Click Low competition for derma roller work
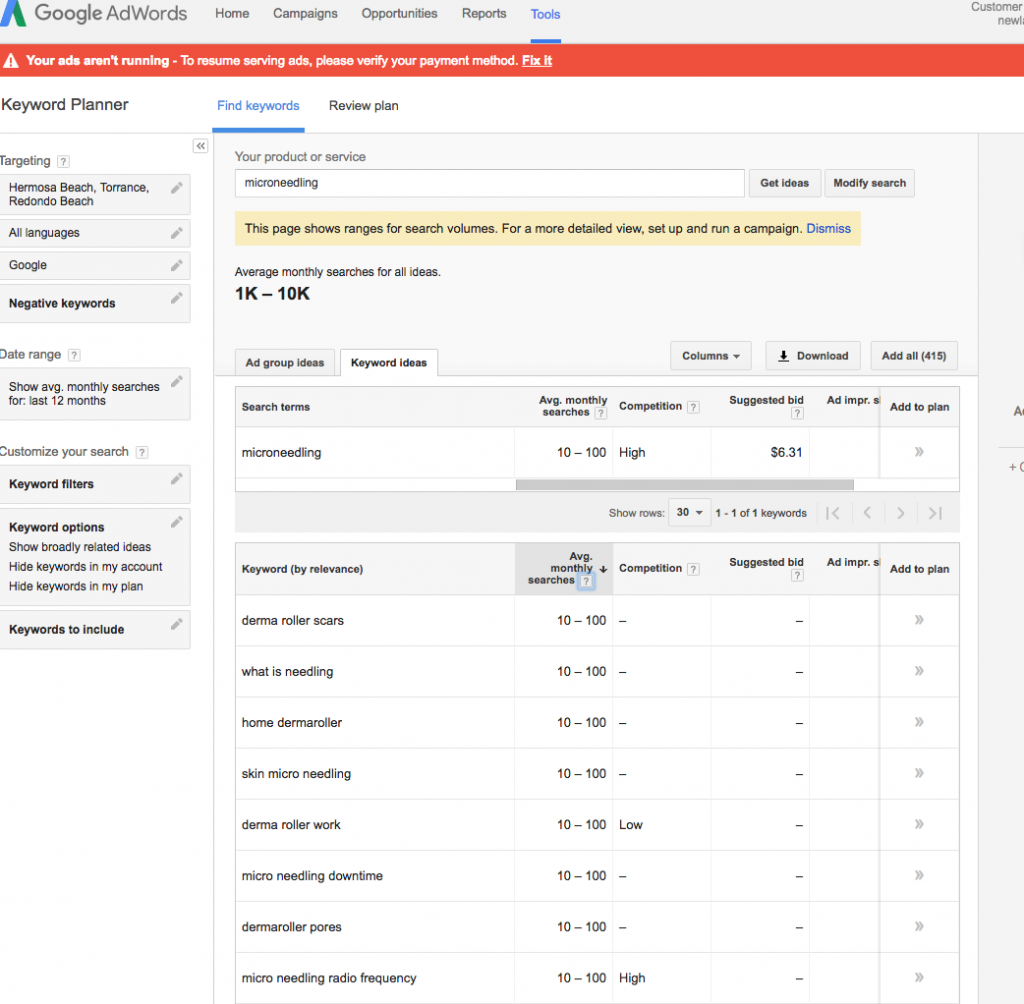The width and height of the screenshot is (1024, 1004). [x=631, y=824]
